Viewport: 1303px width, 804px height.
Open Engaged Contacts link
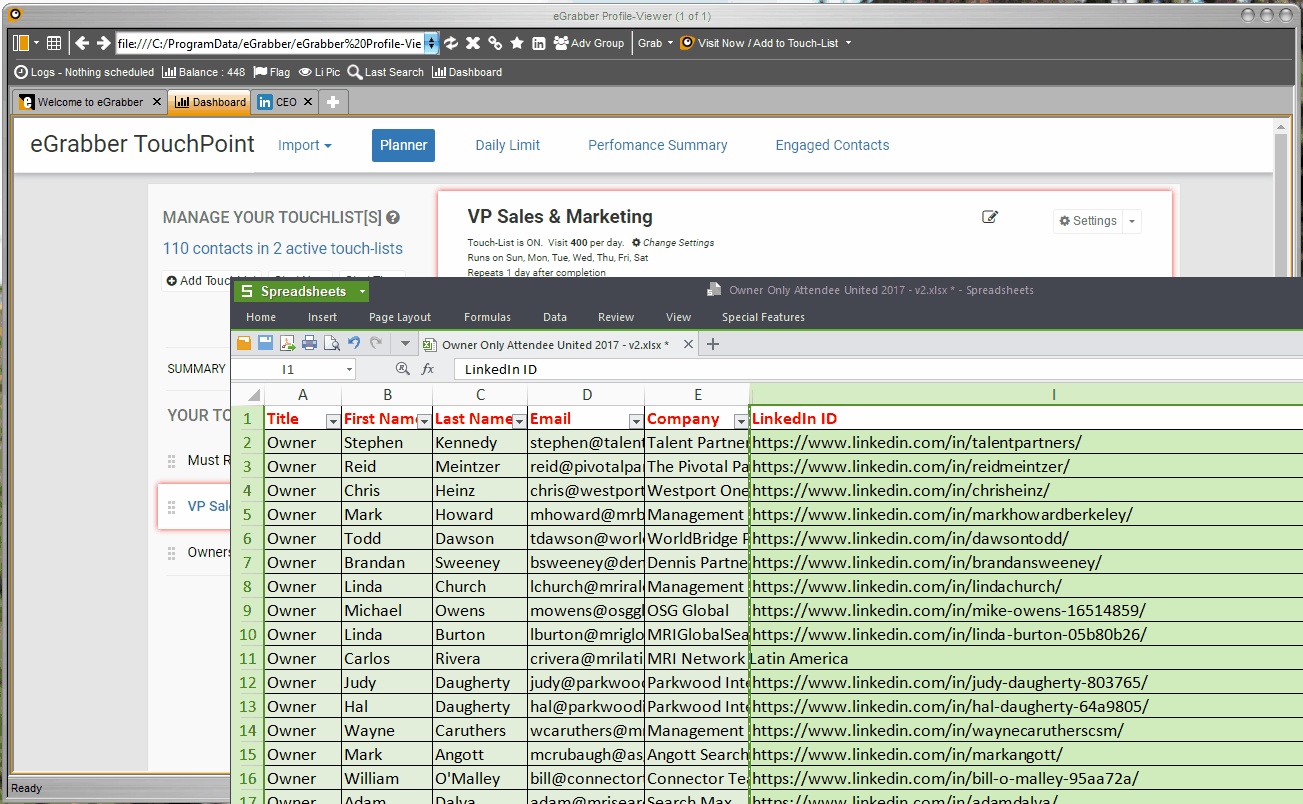(832, 145)
